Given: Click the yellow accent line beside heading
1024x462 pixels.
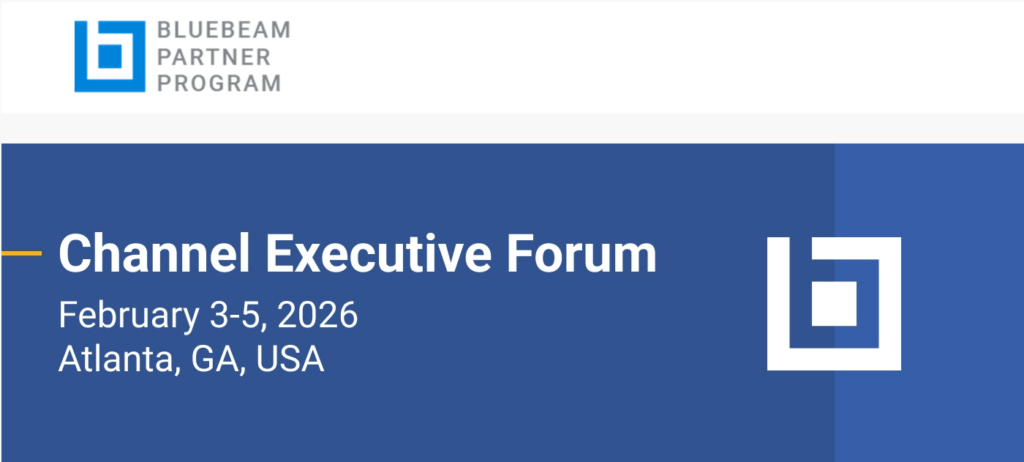Looking at the screenshot, I should click(21, 254).
